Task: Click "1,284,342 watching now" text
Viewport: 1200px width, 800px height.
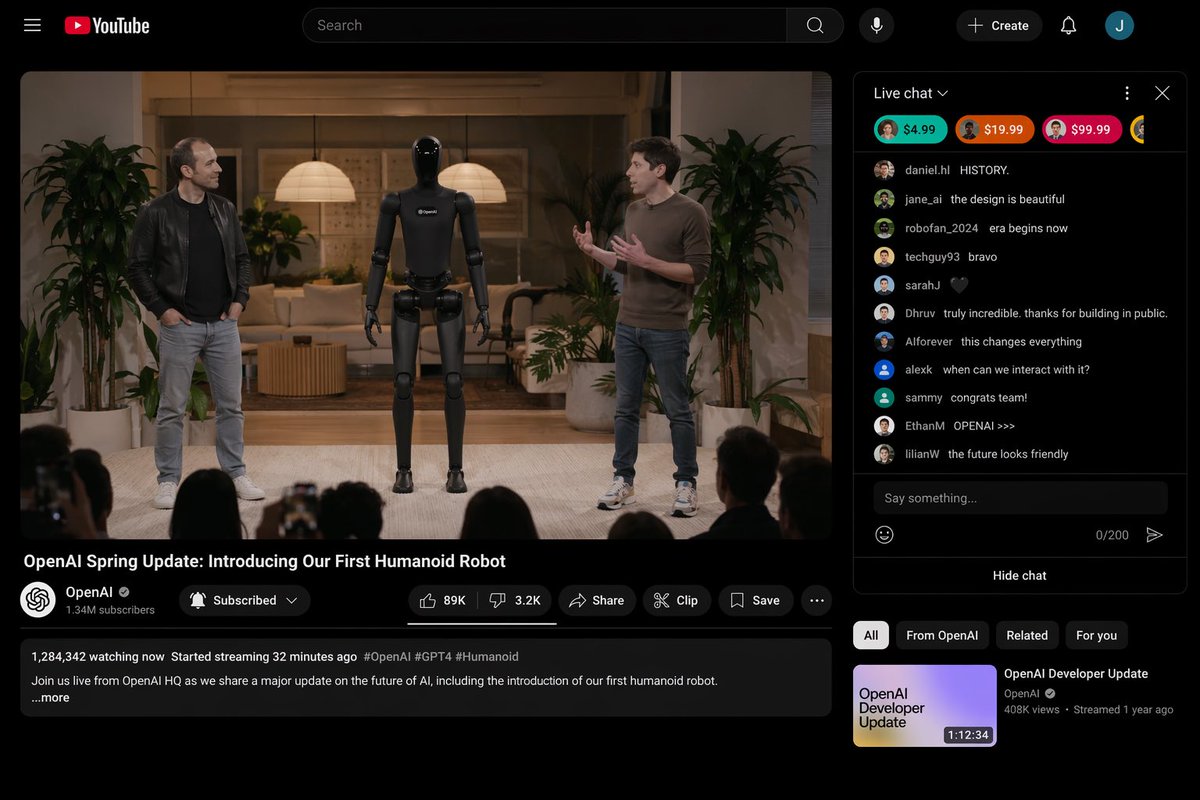Action: pos(98,657)
